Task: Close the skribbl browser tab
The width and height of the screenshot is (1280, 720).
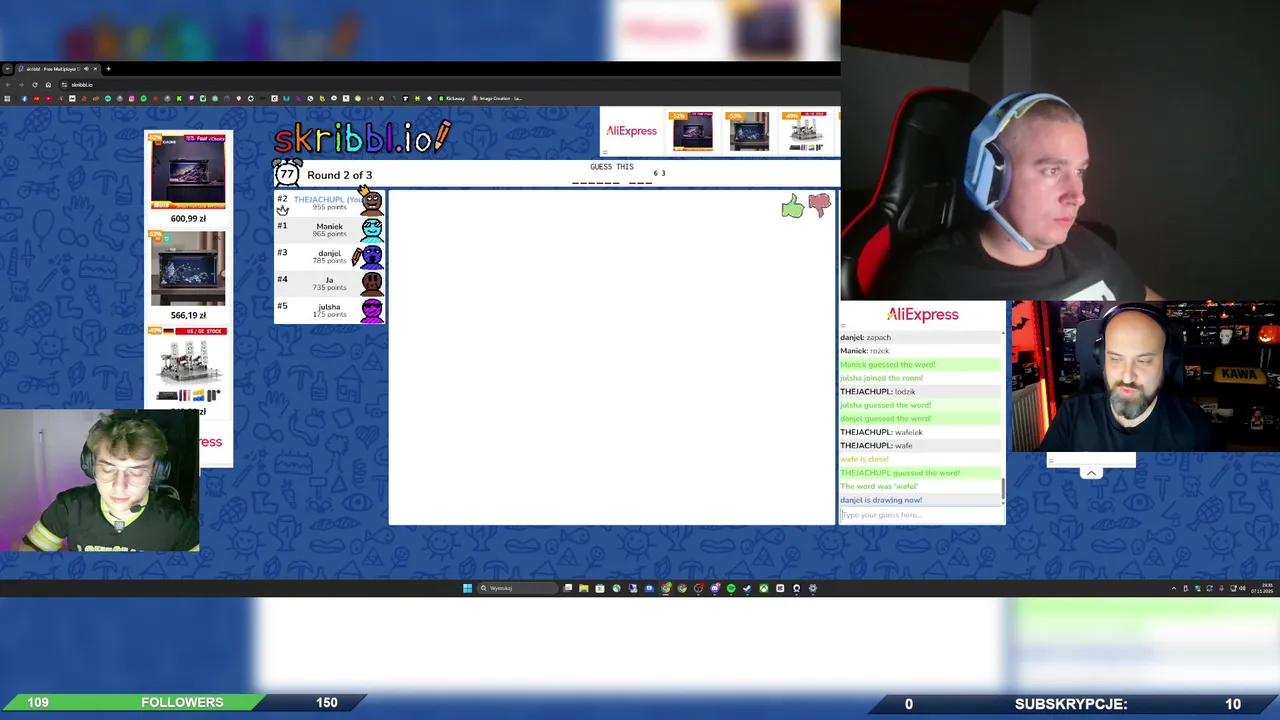Action: 95,69
